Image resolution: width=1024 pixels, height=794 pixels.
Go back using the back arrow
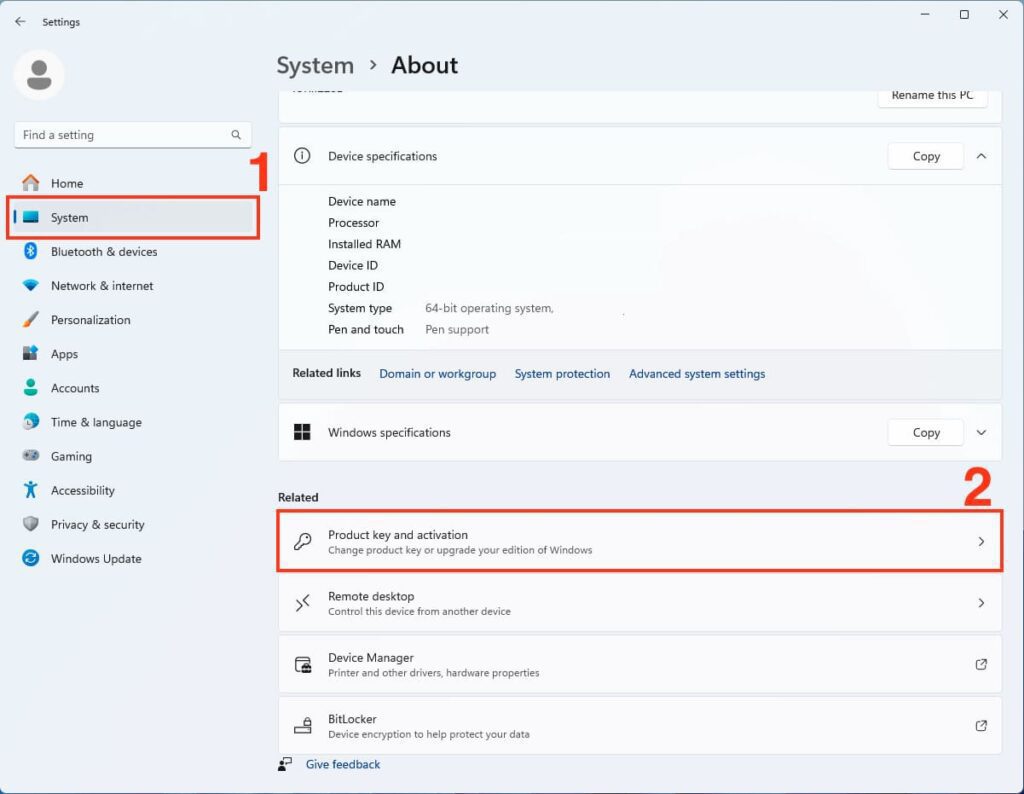[x=20, y=21]
